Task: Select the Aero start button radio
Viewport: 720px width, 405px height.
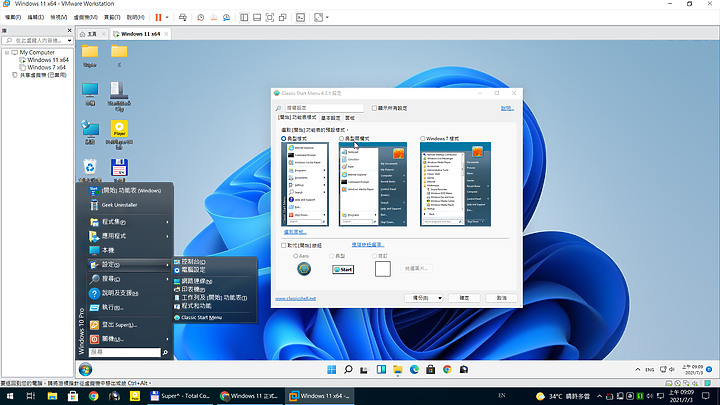Action: point(295,256)
